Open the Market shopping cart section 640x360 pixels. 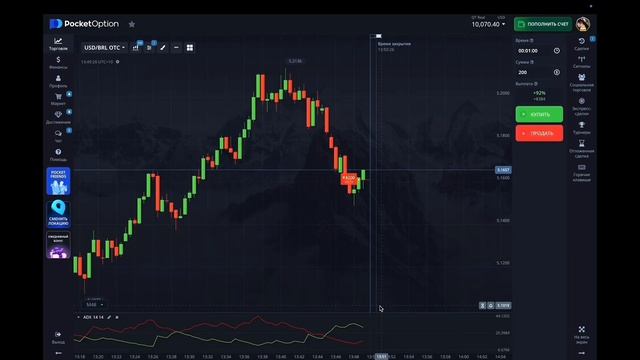coord(58,99)
